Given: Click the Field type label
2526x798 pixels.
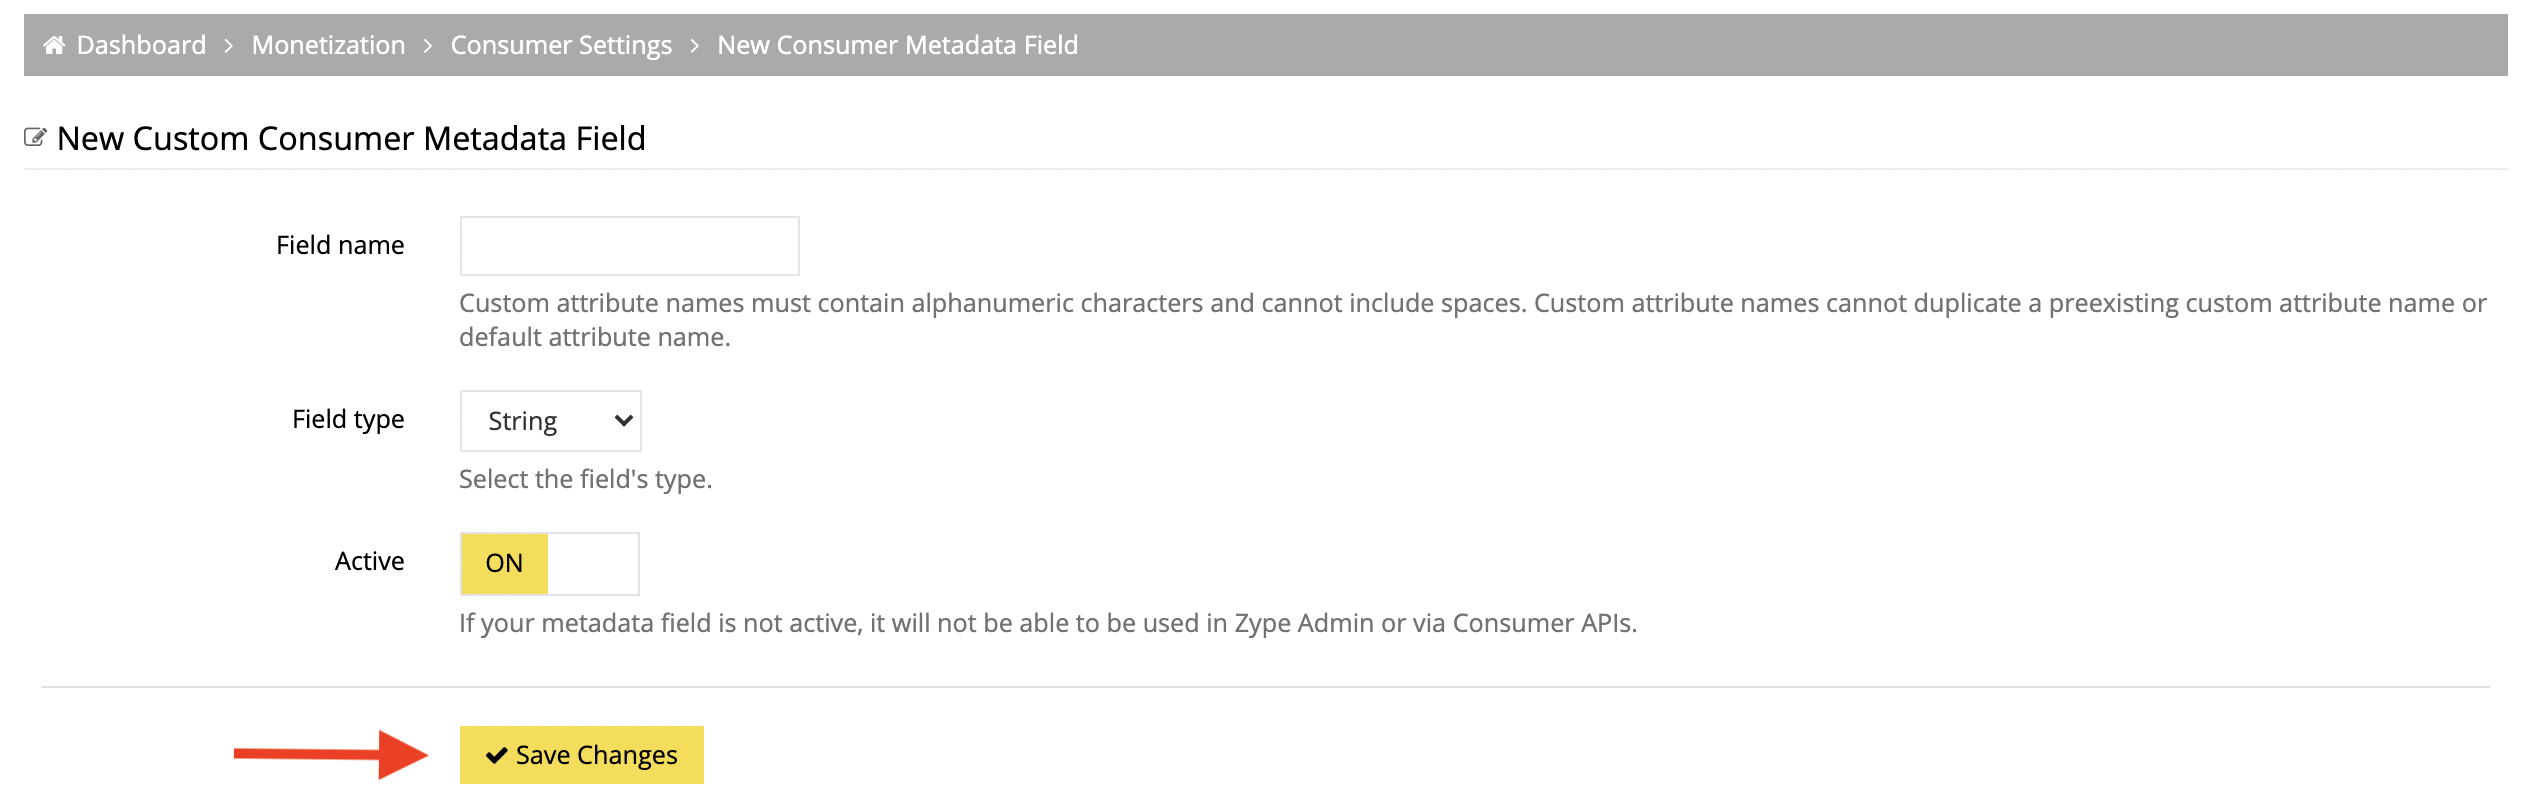Looking at the screenshot, I should [348, 419].
